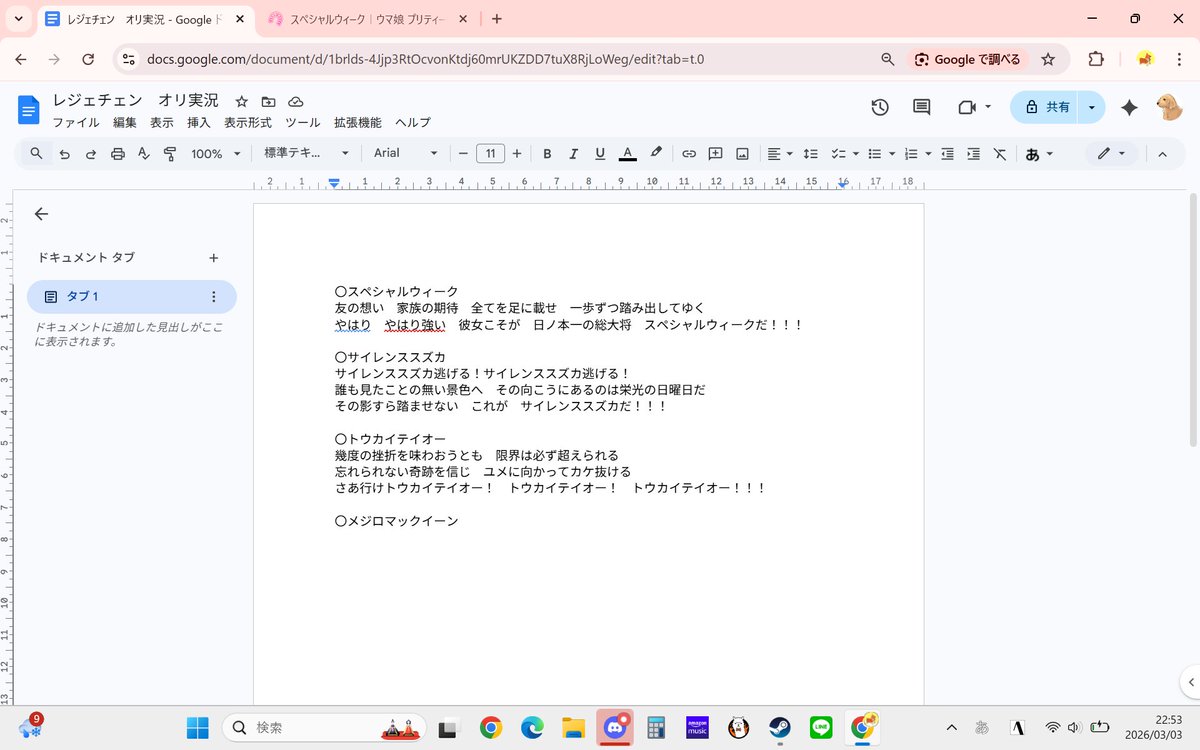Click the Google で調べる button

point(967,59)
